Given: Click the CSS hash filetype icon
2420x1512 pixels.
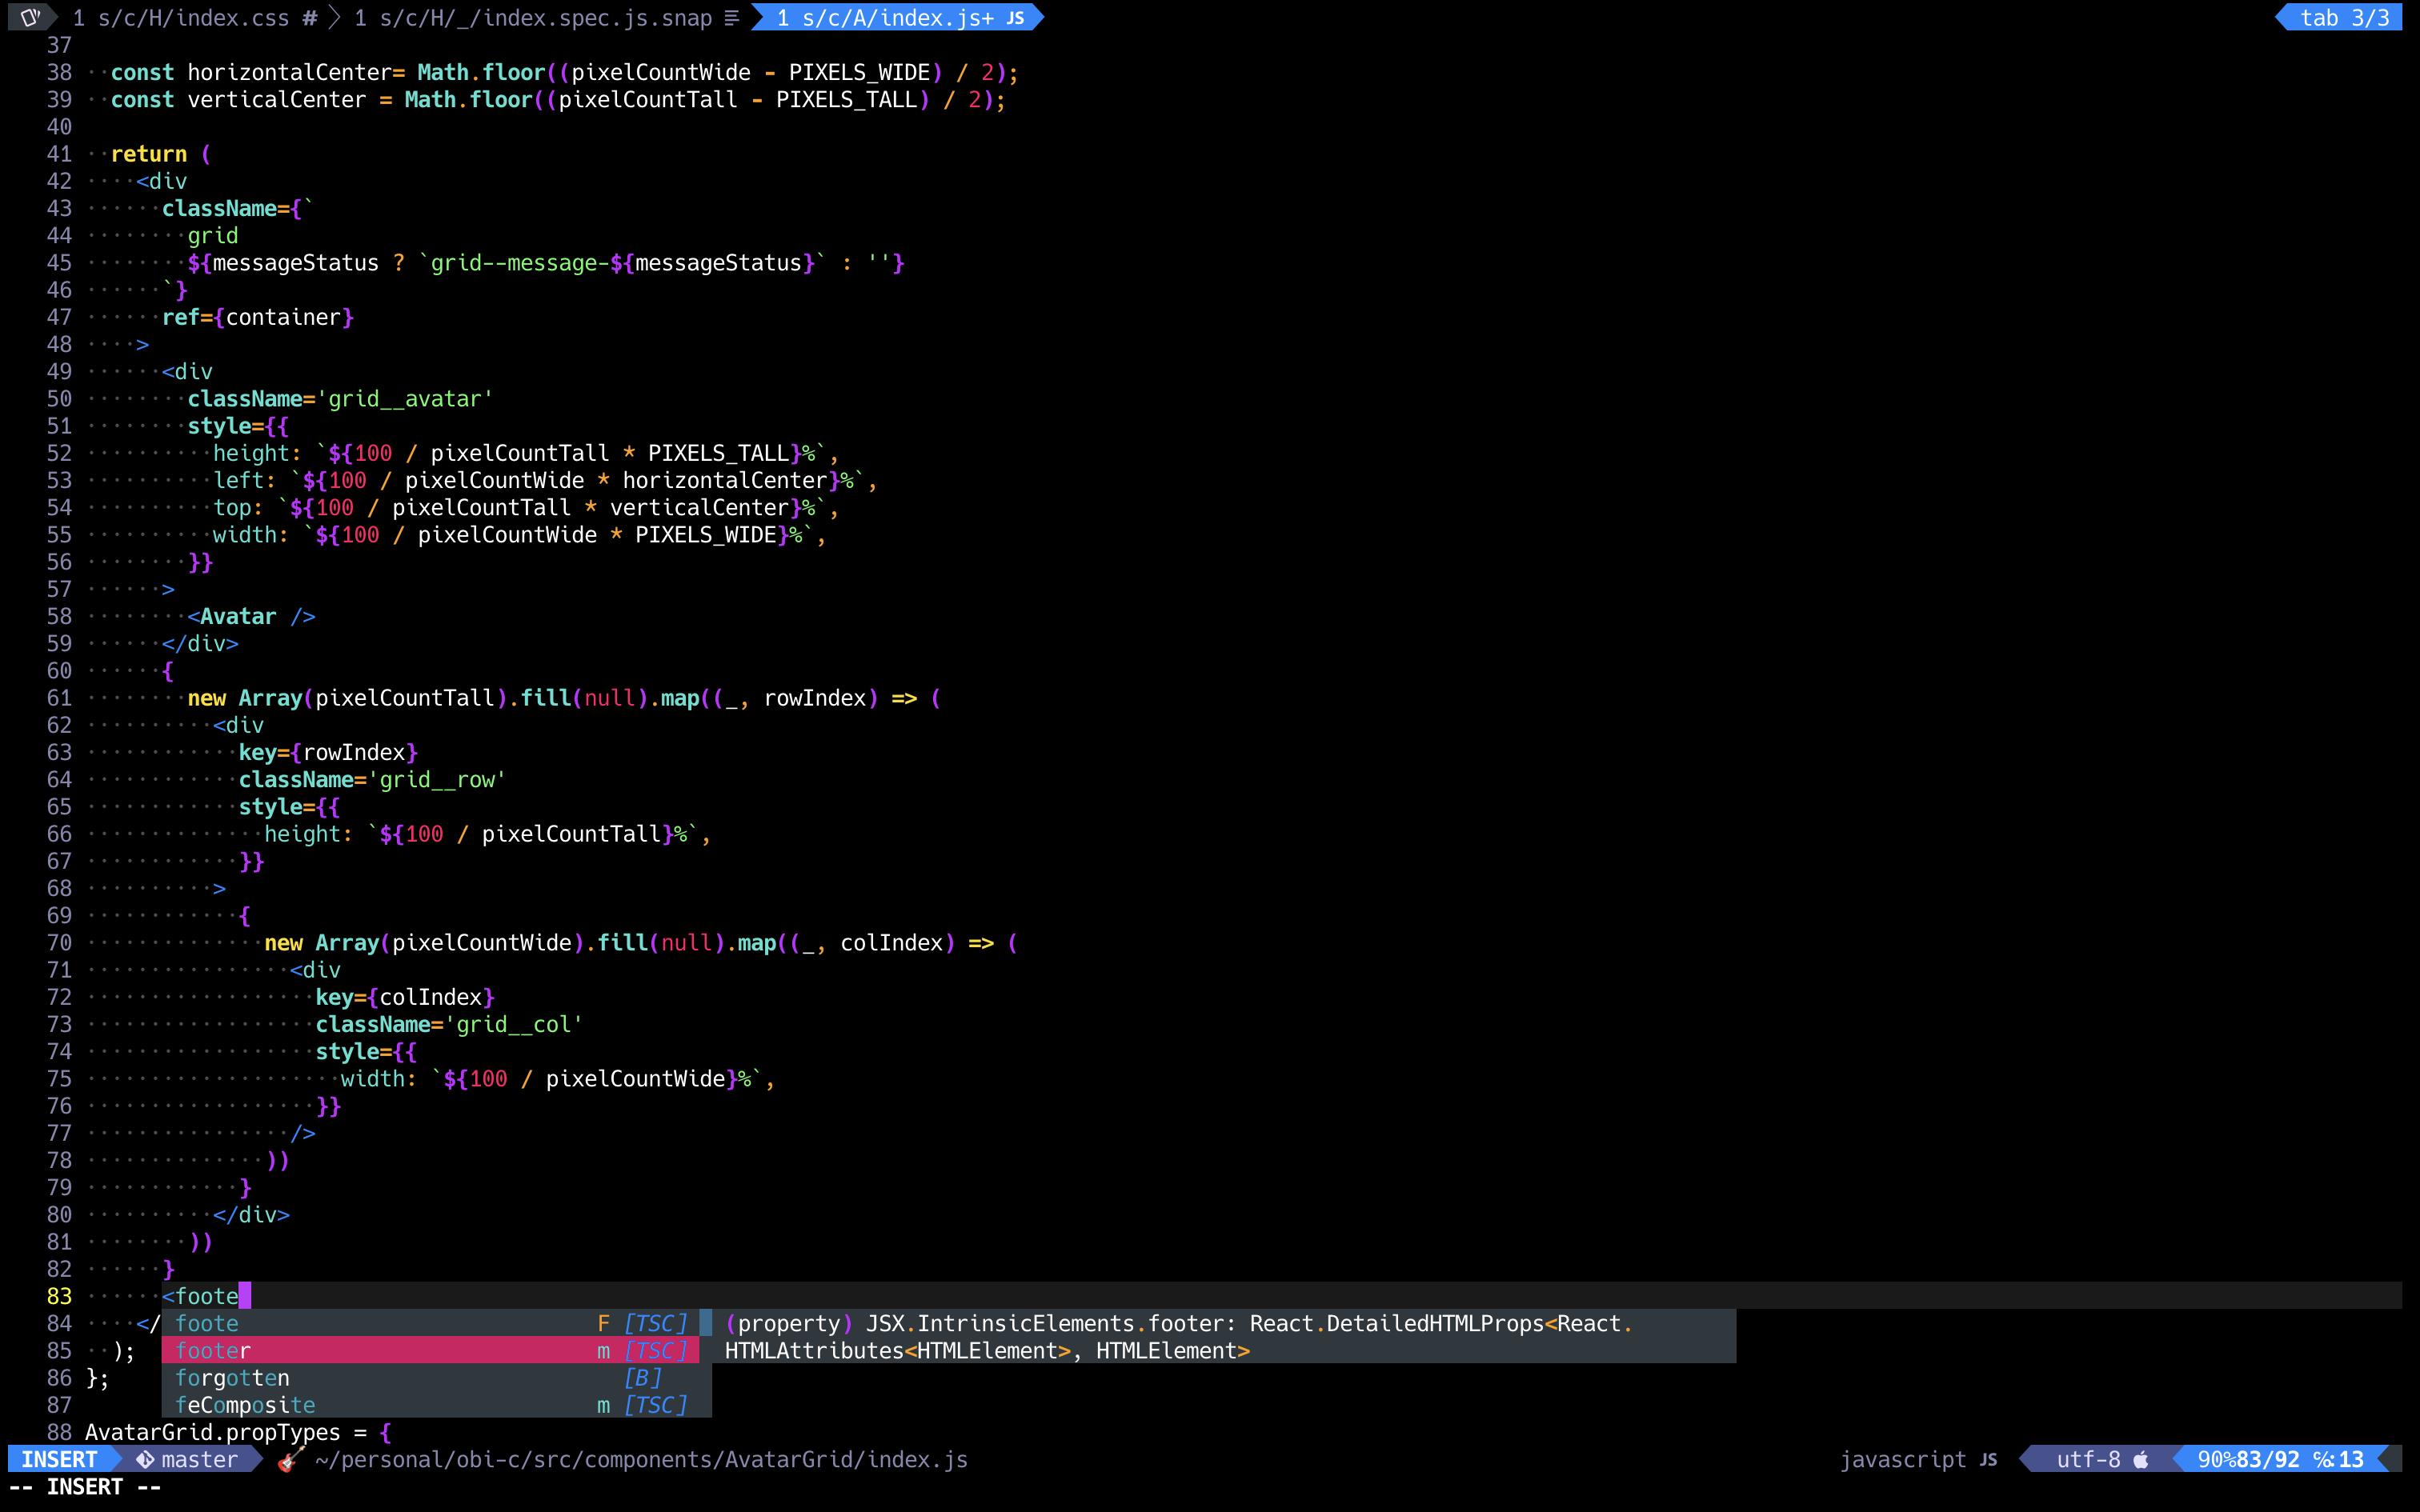Looking at the screenshot, I should coord(310,17).
